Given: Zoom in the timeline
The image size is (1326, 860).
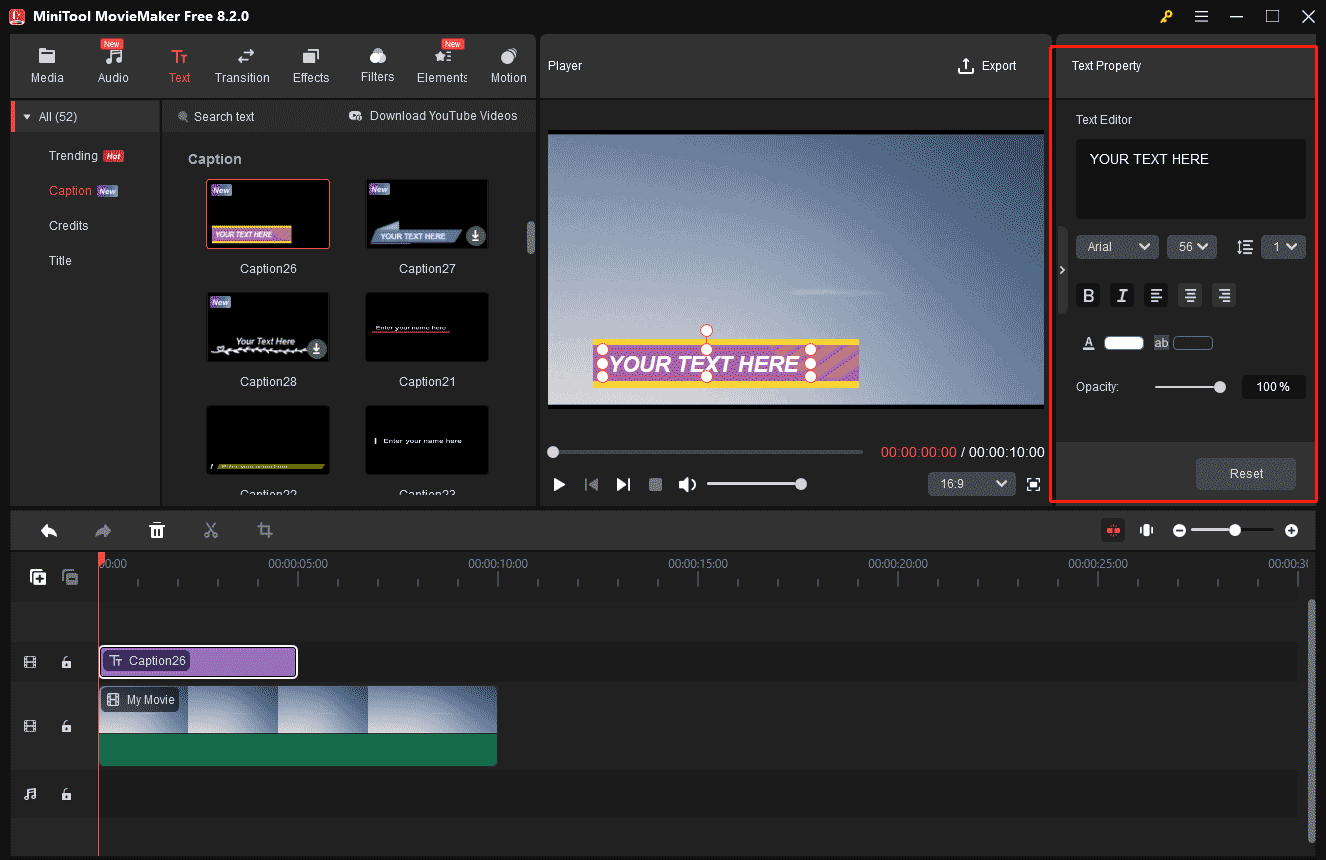Looking at the screenshot, I should (1292, 531).
